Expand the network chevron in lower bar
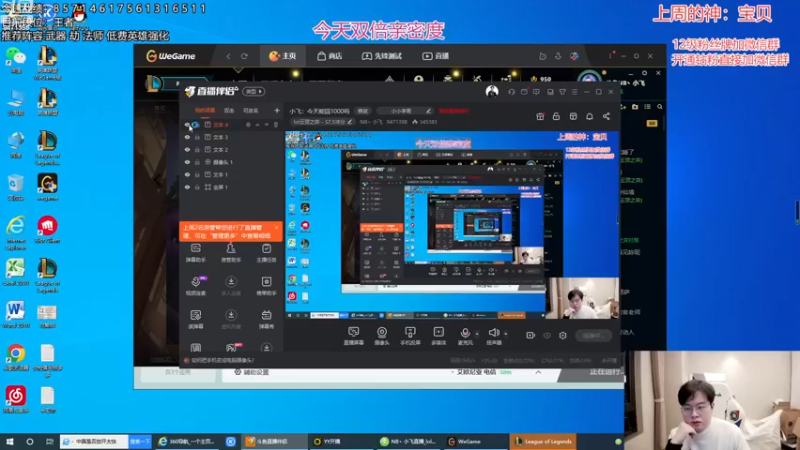 pyautogui.click(x=538, y=372)
